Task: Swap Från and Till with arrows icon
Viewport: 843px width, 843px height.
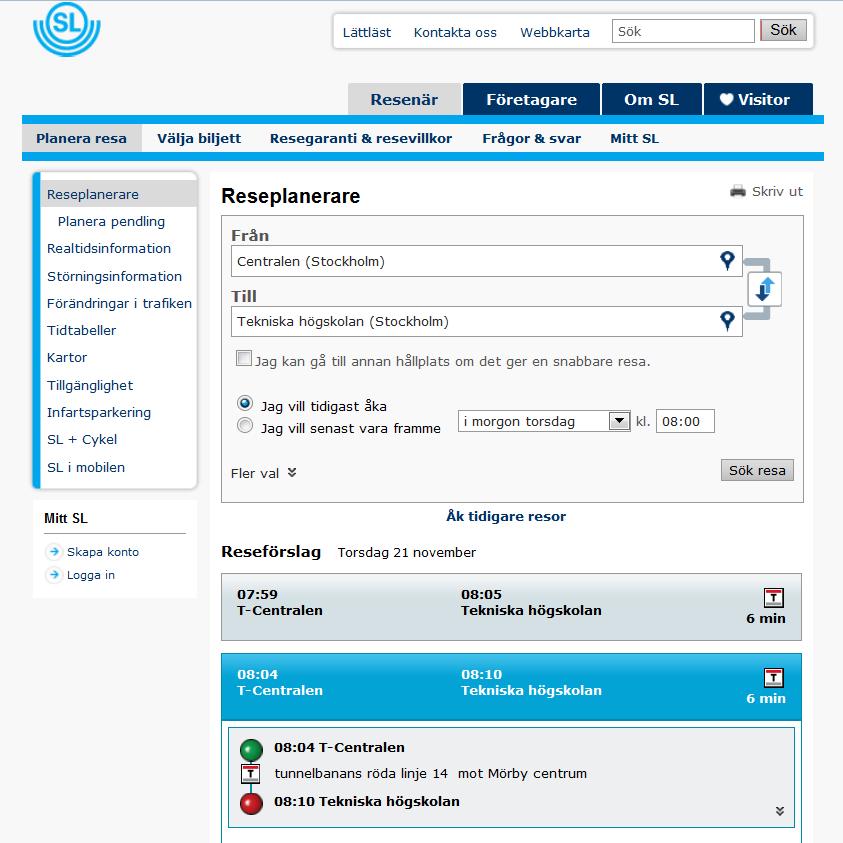Action: [x=765, y=289]
